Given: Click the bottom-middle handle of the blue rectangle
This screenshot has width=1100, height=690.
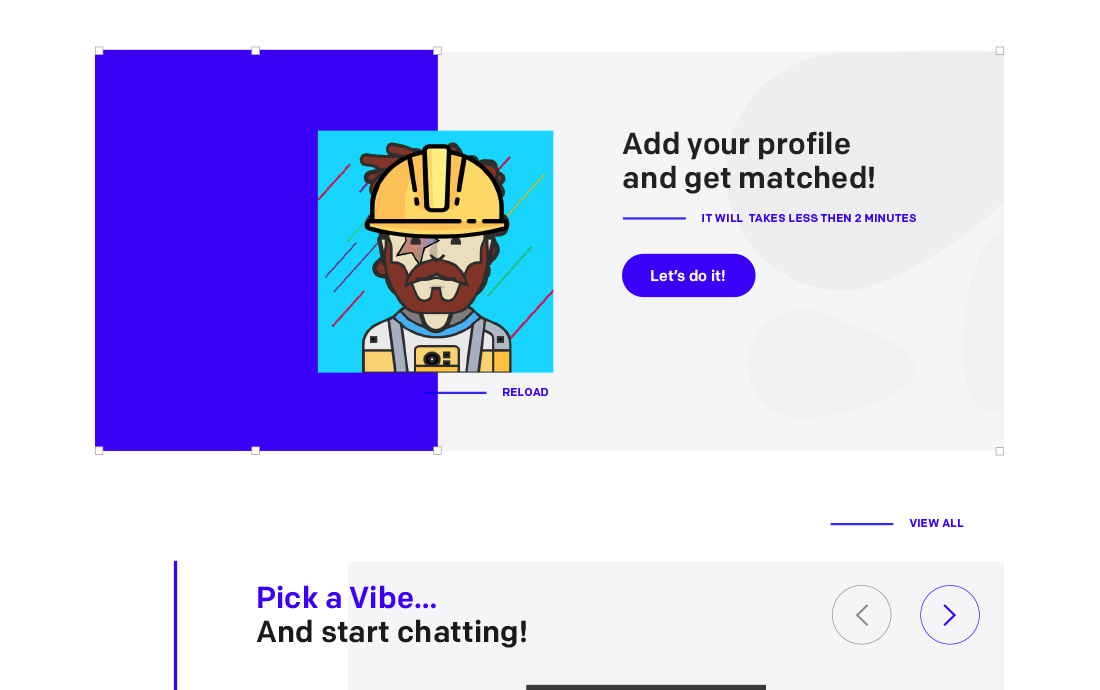Looking at the screenshot, I should click(255, 451).
